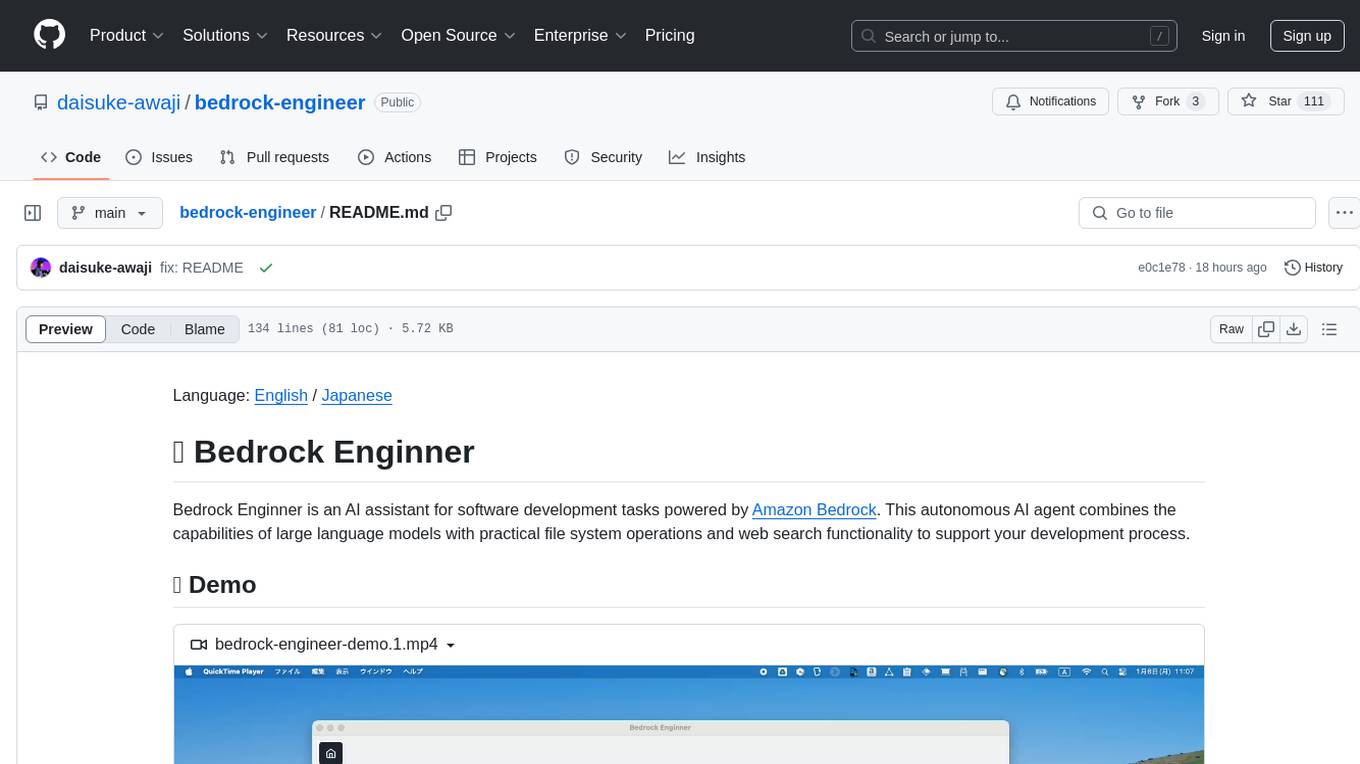This screenshot has width=1360, height=764.
Task: Open the GitHub homepage via the logo
Action: tap(49, 35)
